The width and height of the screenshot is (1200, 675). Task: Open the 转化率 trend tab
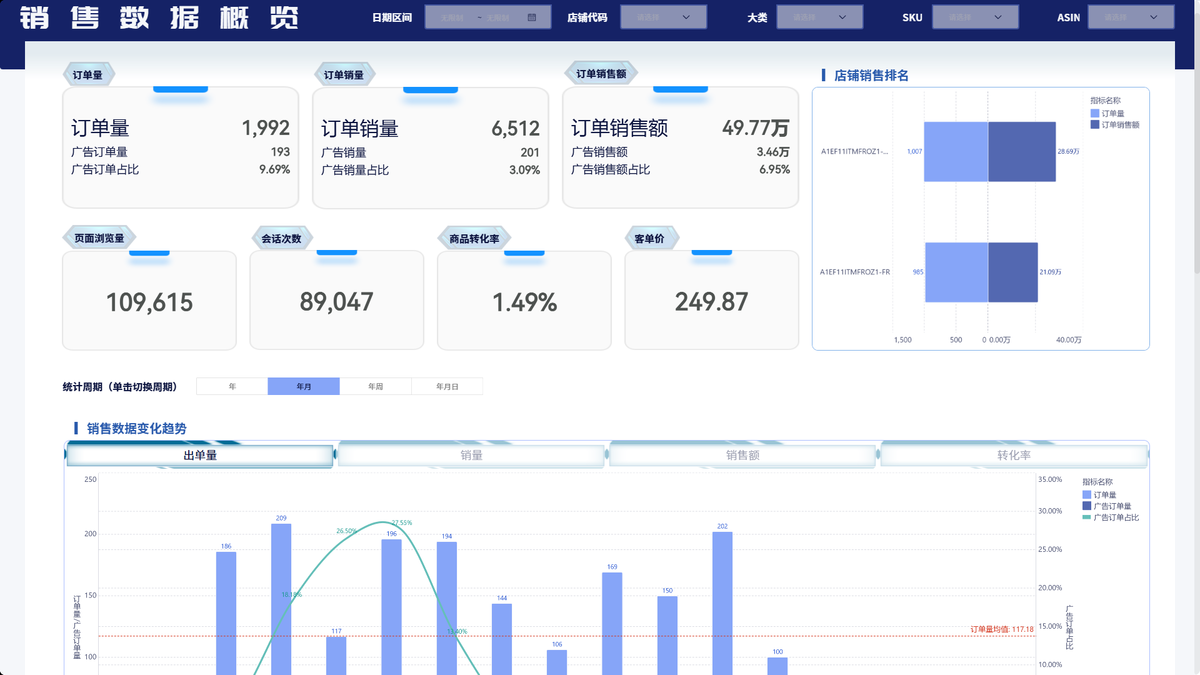tap(1013, 455)
